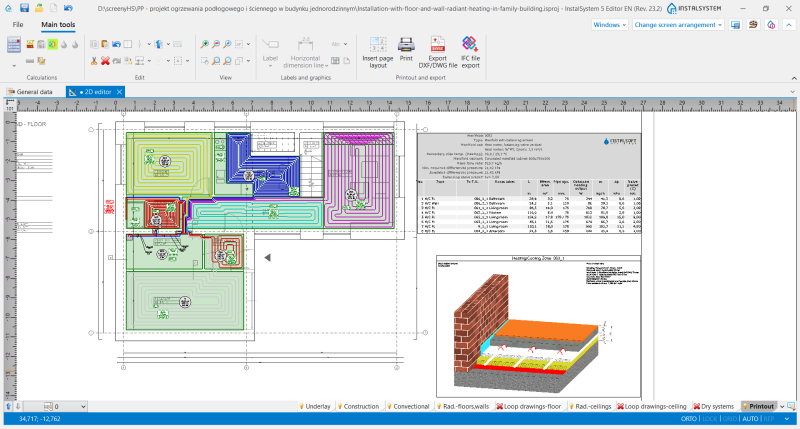Select the Printout layer tab
The image size is (800, 429).
(758, 407)
